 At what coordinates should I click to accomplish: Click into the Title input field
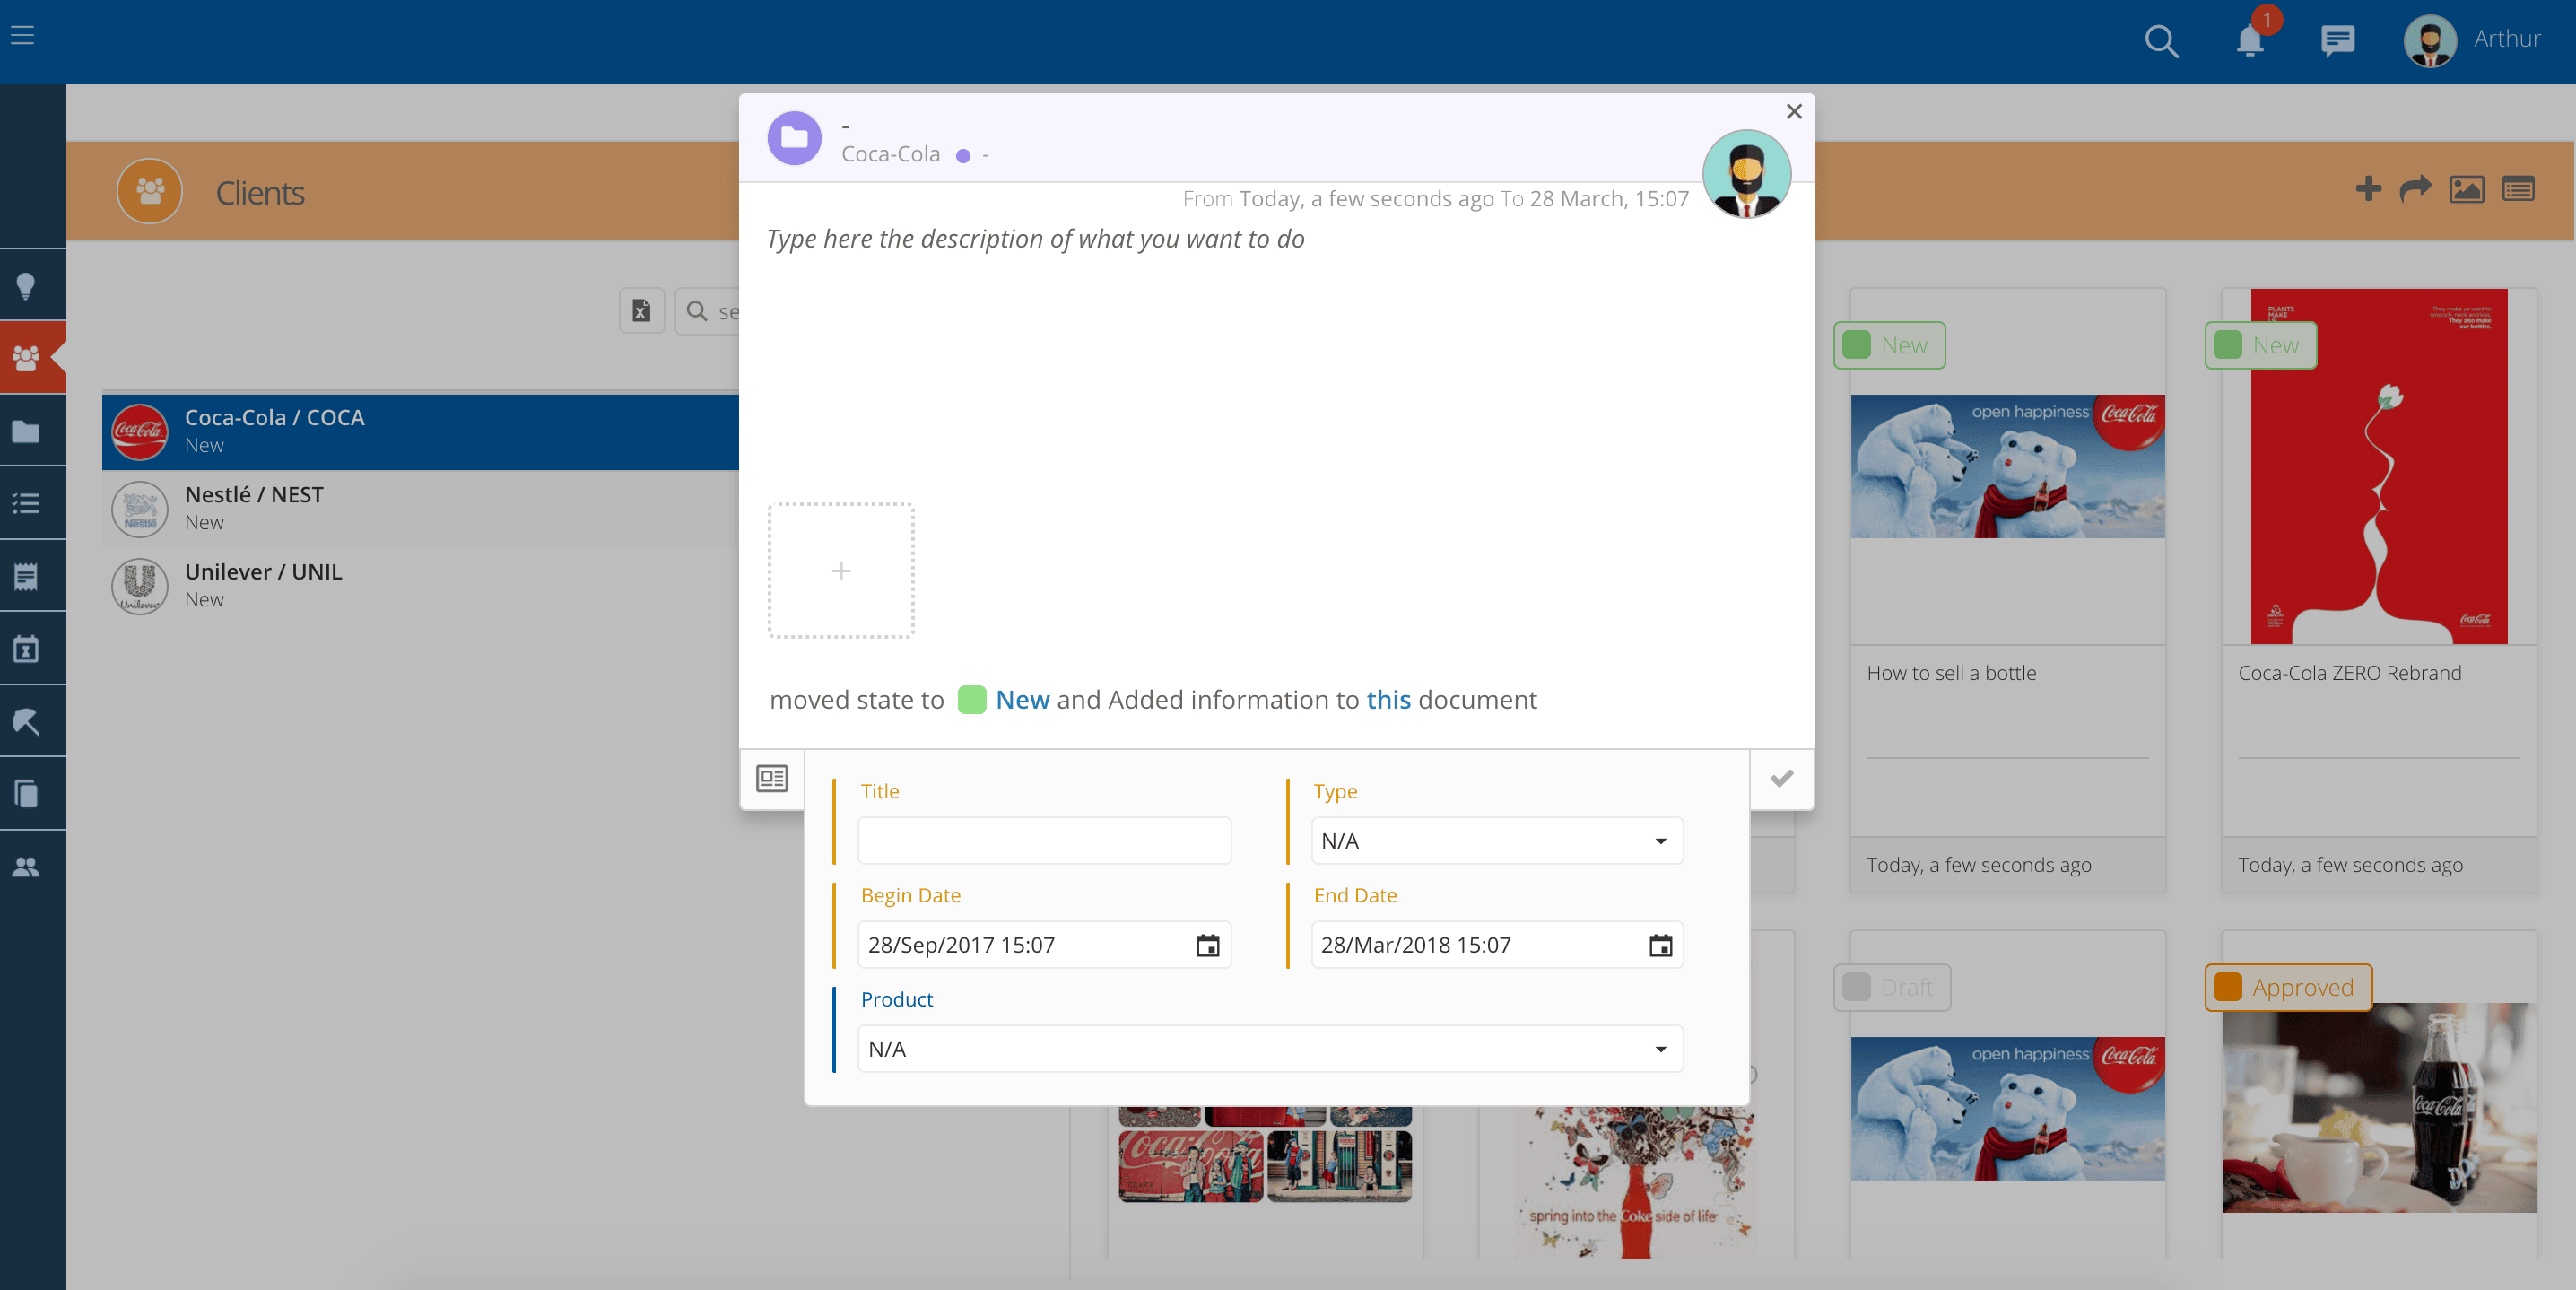(x=1043, y=841)
